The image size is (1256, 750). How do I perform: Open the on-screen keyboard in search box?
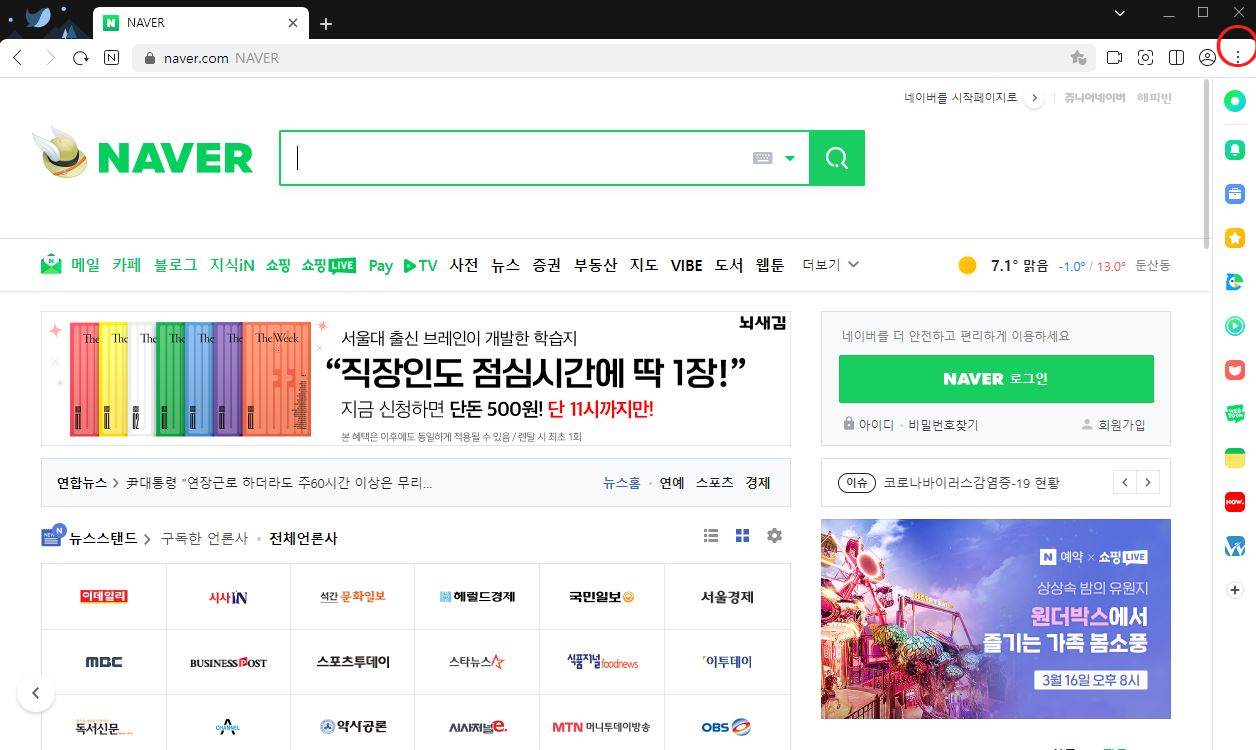tap(762, 158)
